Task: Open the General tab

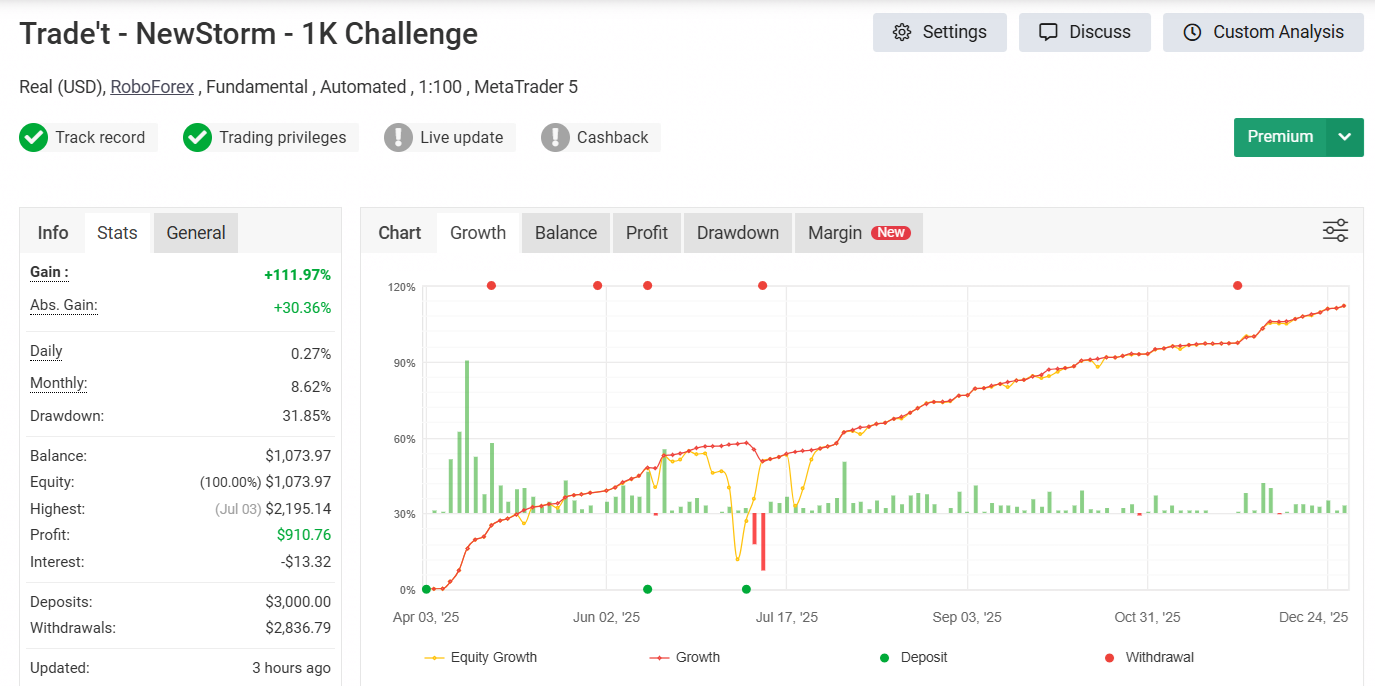Action: point(196,233)
